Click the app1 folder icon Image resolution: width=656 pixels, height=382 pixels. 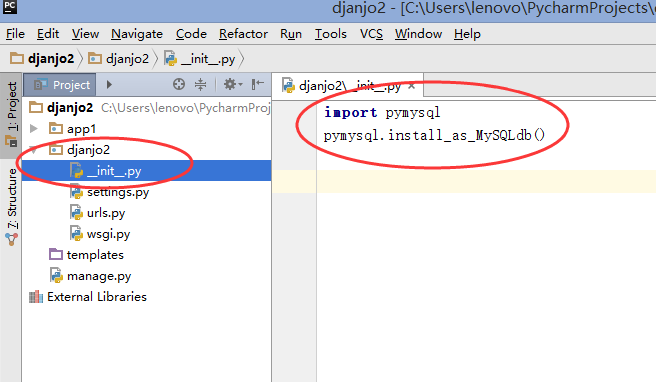click(x=56, y=128)
